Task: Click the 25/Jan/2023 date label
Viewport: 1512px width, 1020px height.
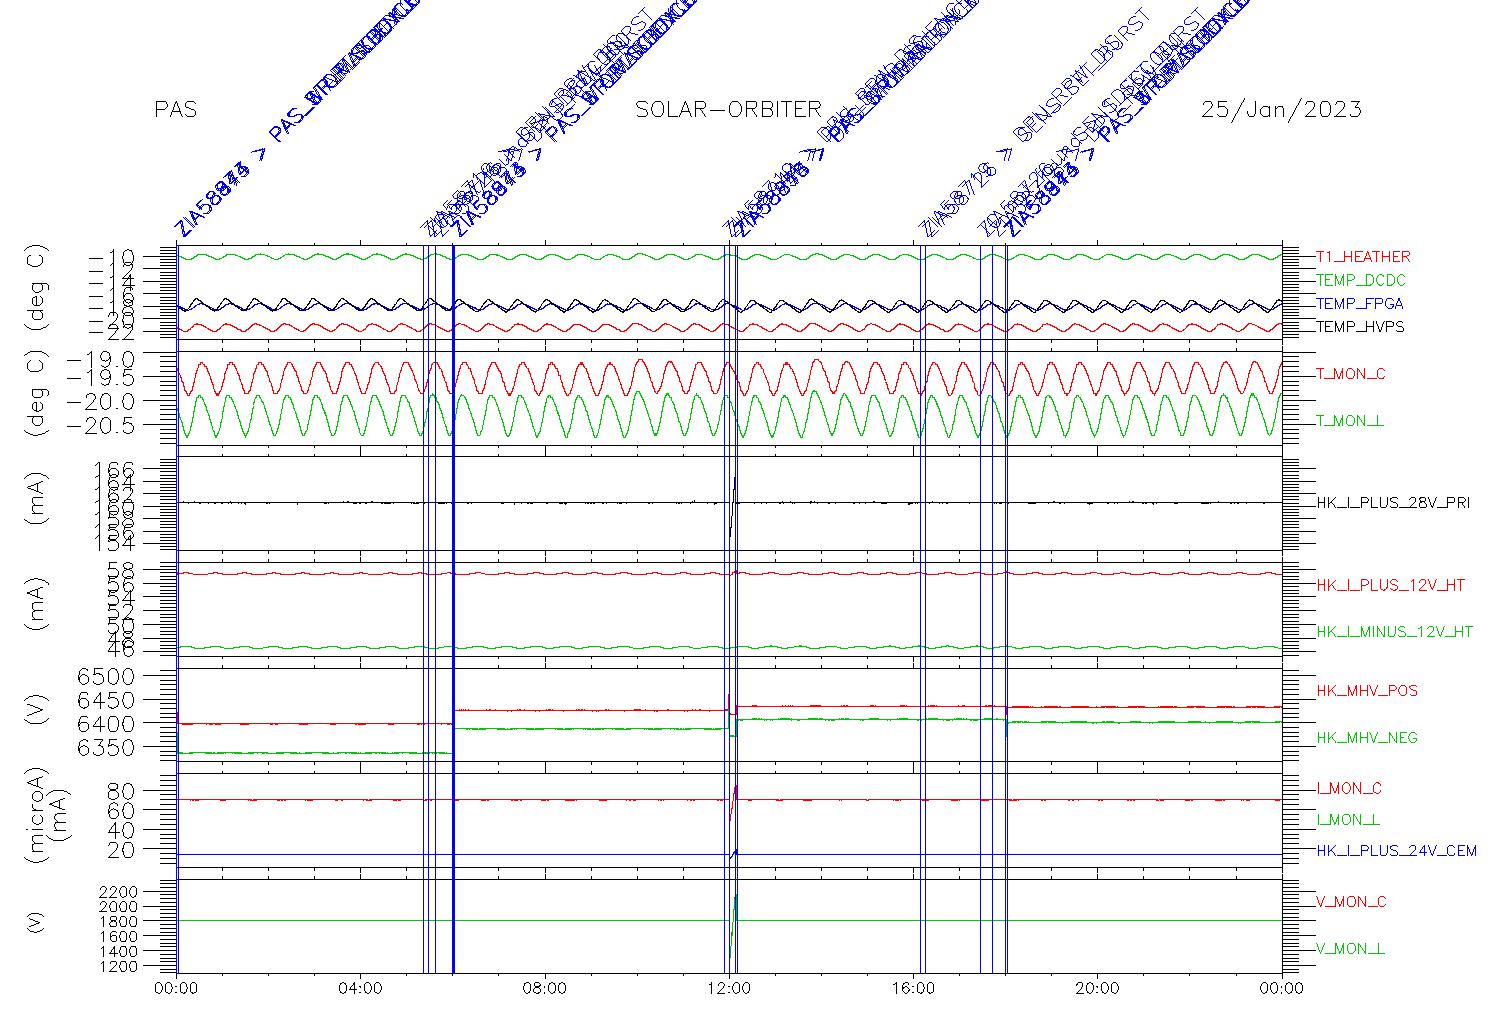Action: [x=1281, y=110]
